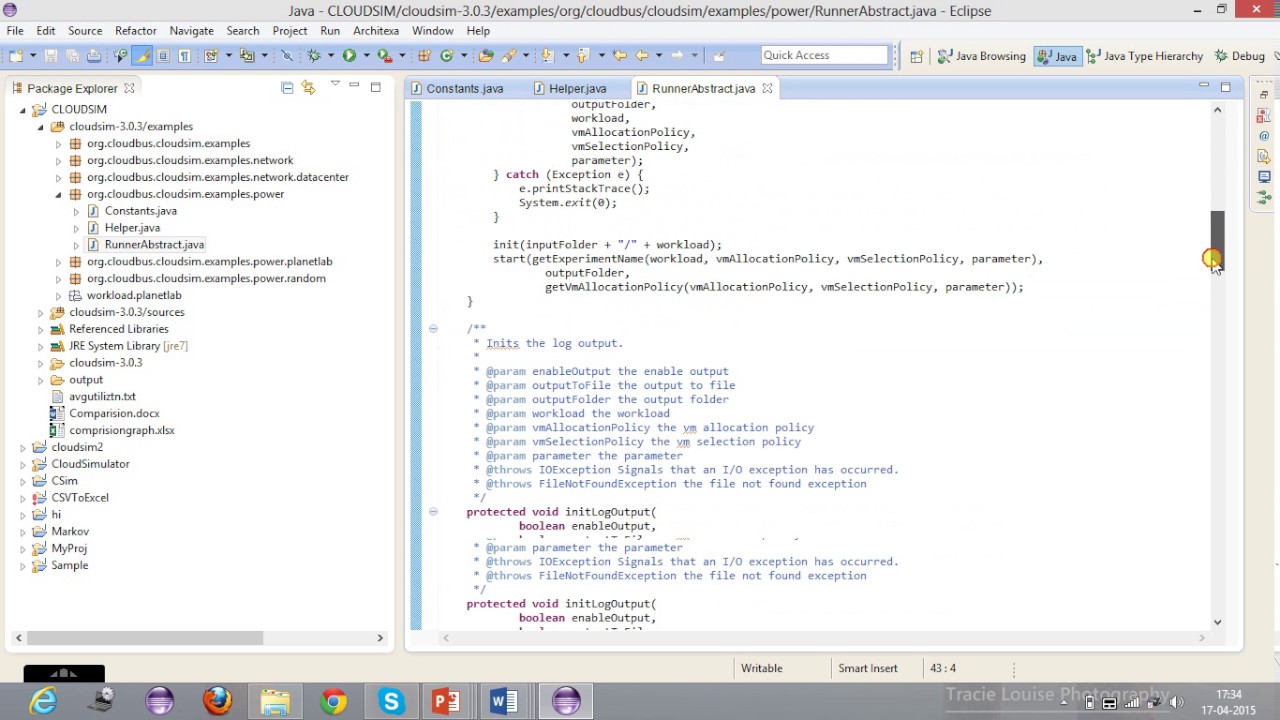Image resolution: width=1280 pixels, height=720 pixels.
Task: Click the editor scroll down arrow
Action: (1217, 622)
